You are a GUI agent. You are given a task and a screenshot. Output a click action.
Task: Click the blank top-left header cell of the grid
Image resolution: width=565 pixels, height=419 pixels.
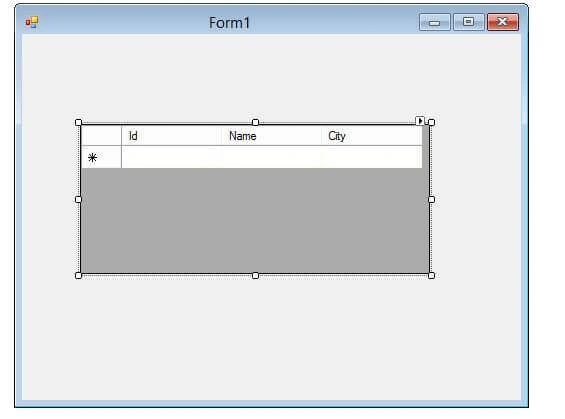point(102,136)
